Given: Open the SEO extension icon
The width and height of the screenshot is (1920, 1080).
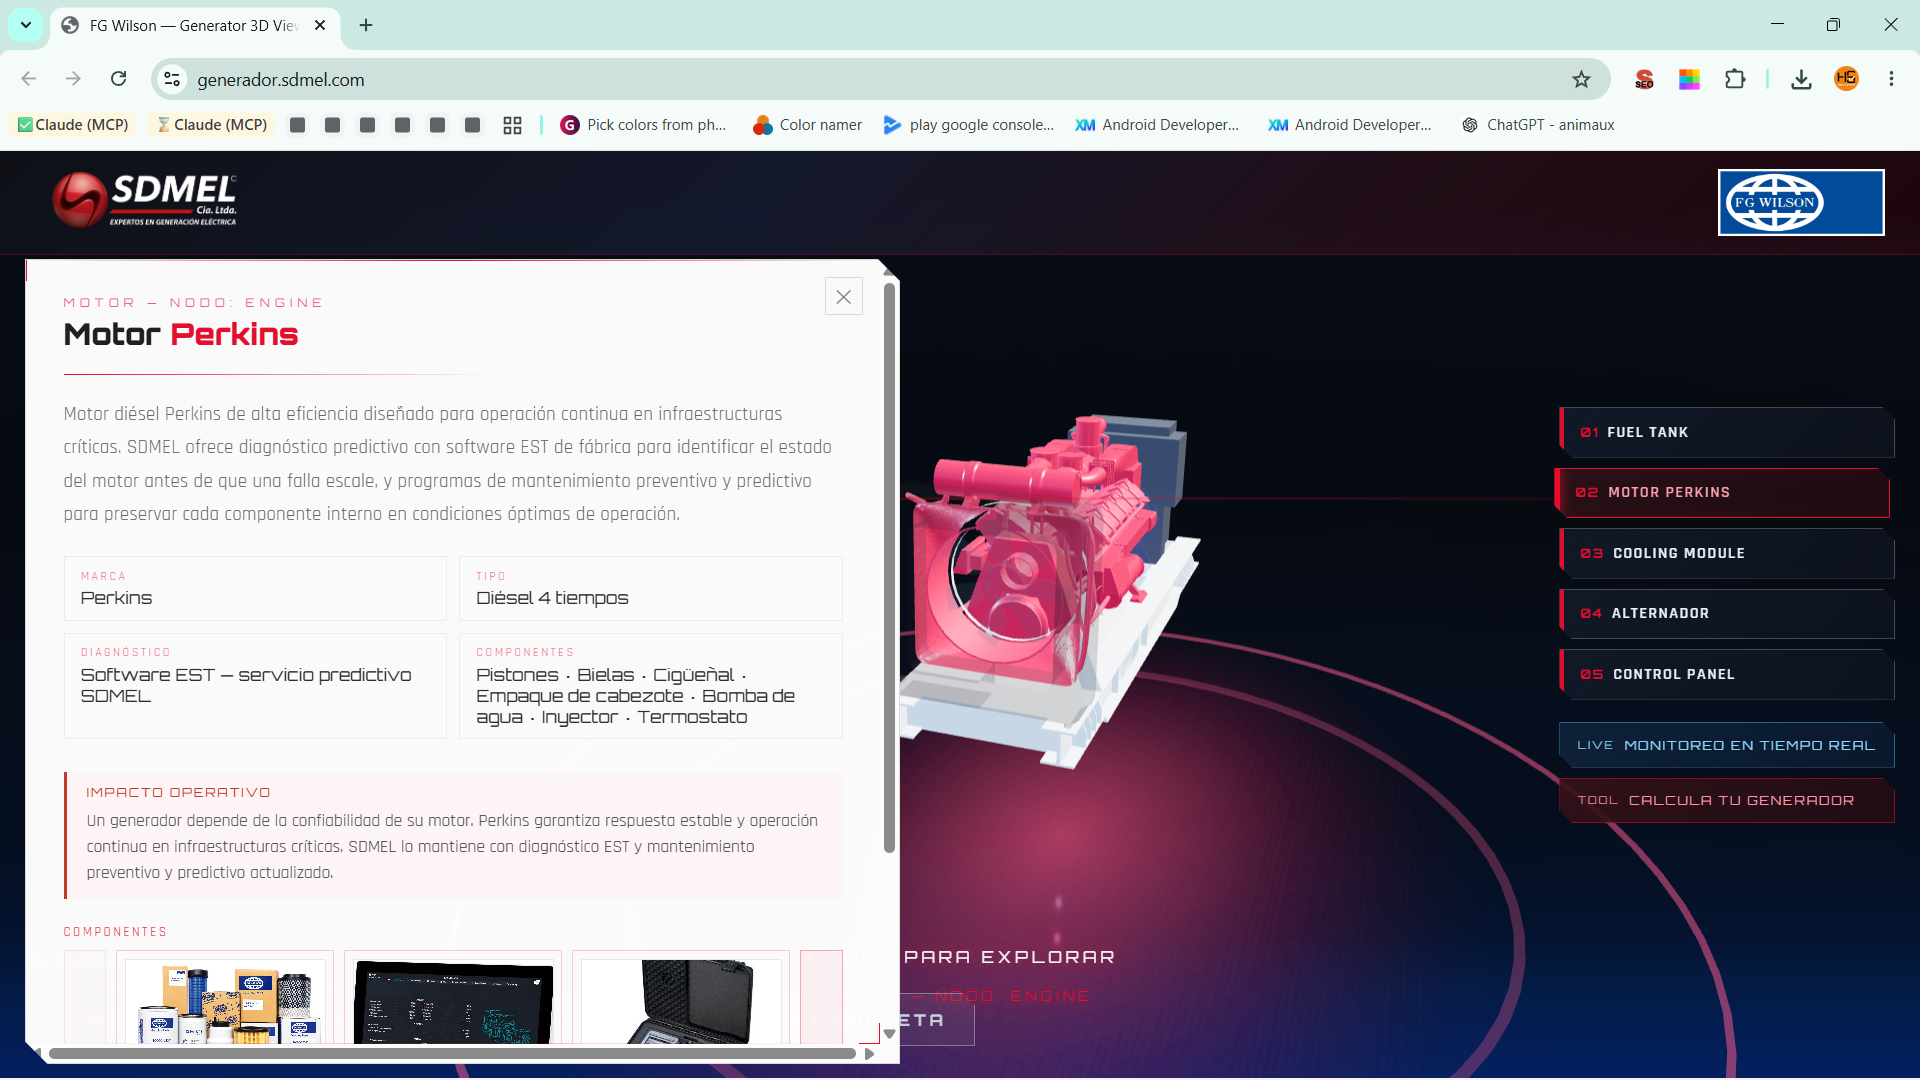Looking at the screenshot, I should click(1644, 79).
